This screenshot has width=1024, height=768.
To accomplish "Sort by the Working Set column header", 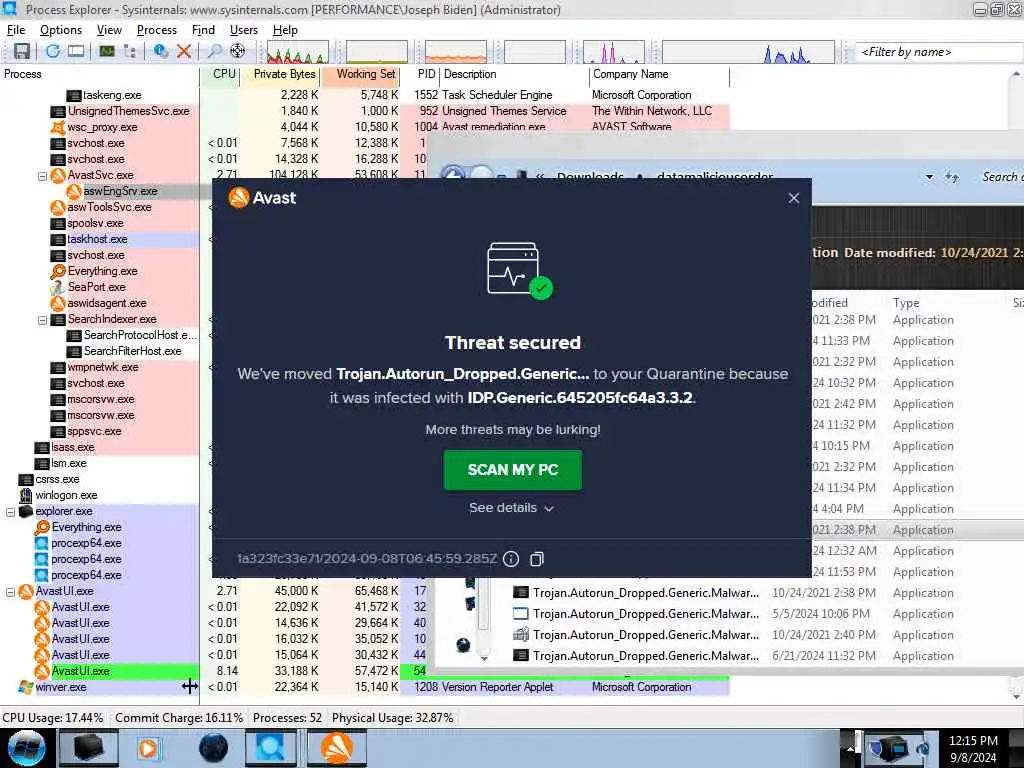I will point(360,74).
